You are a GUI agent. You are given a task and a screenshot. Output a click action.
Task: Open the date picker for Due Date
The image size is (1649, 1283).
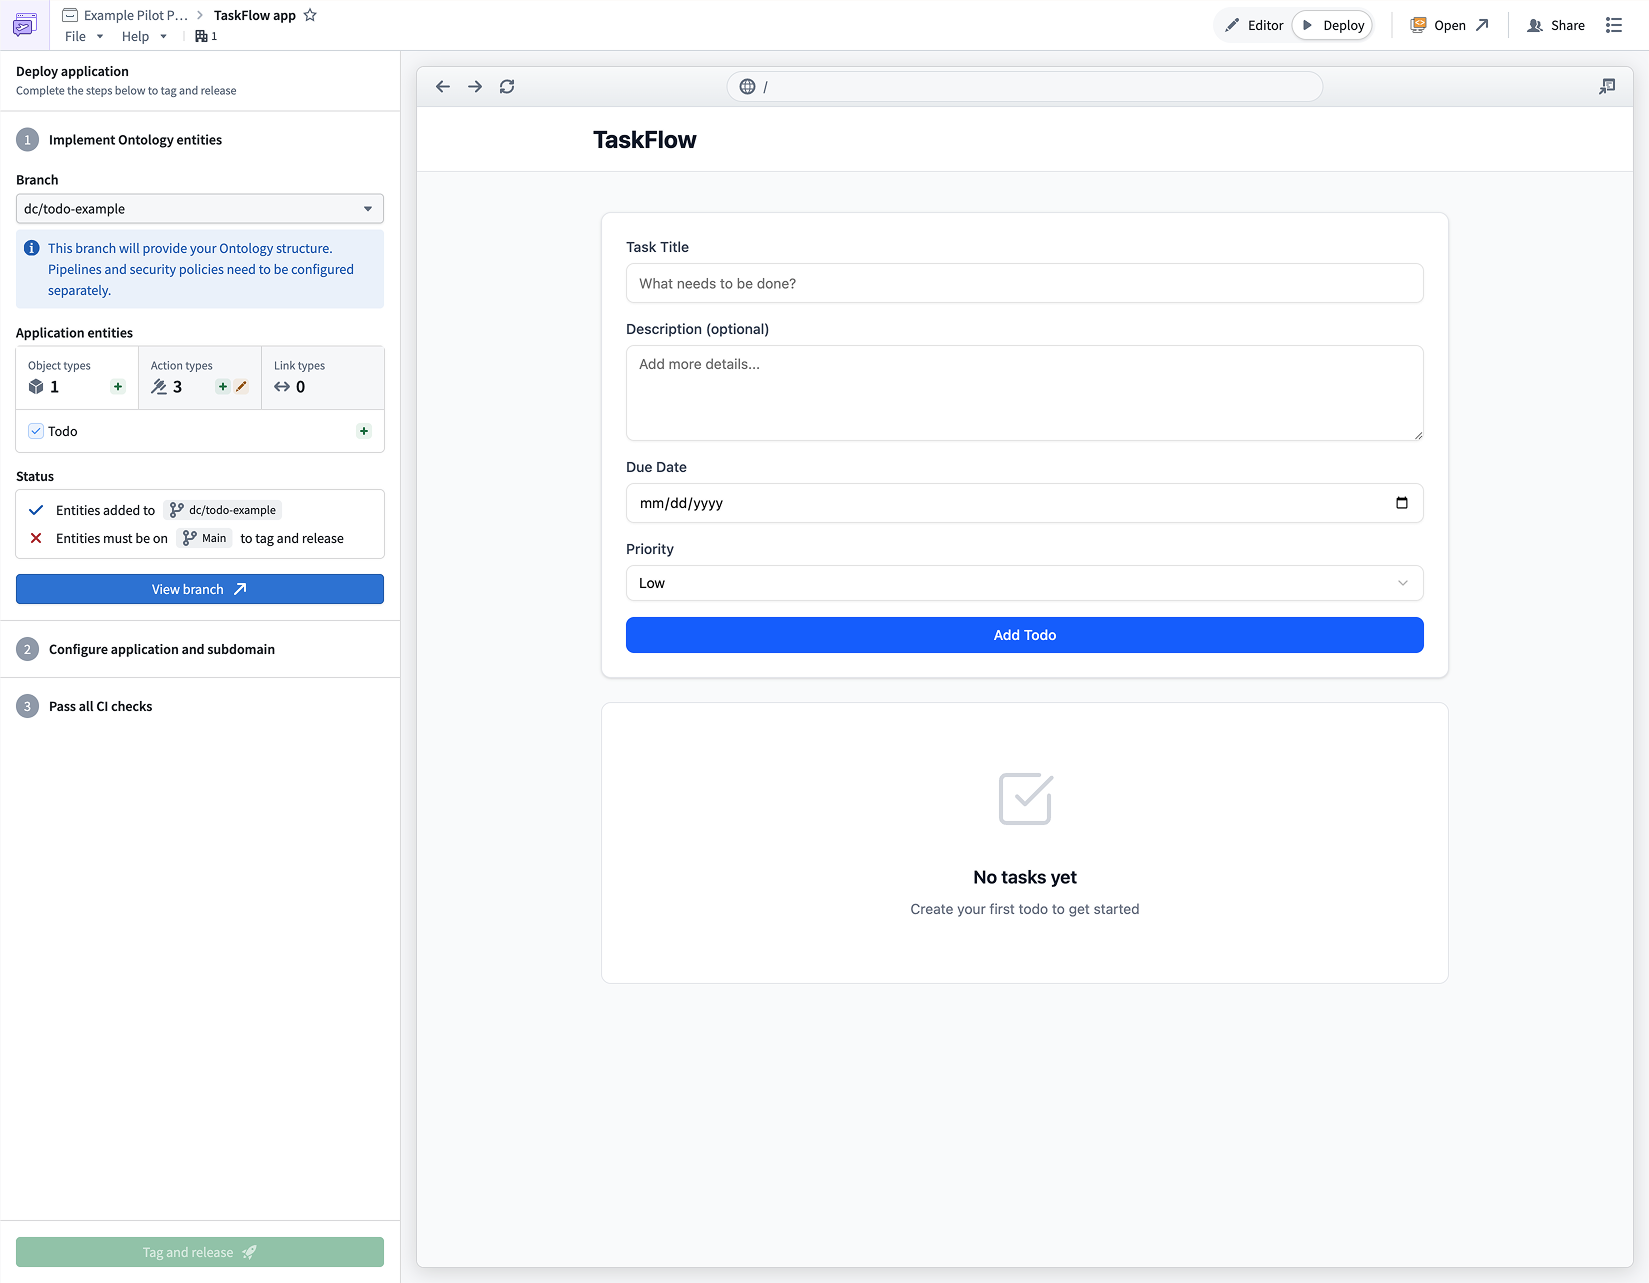(1403, 503)
